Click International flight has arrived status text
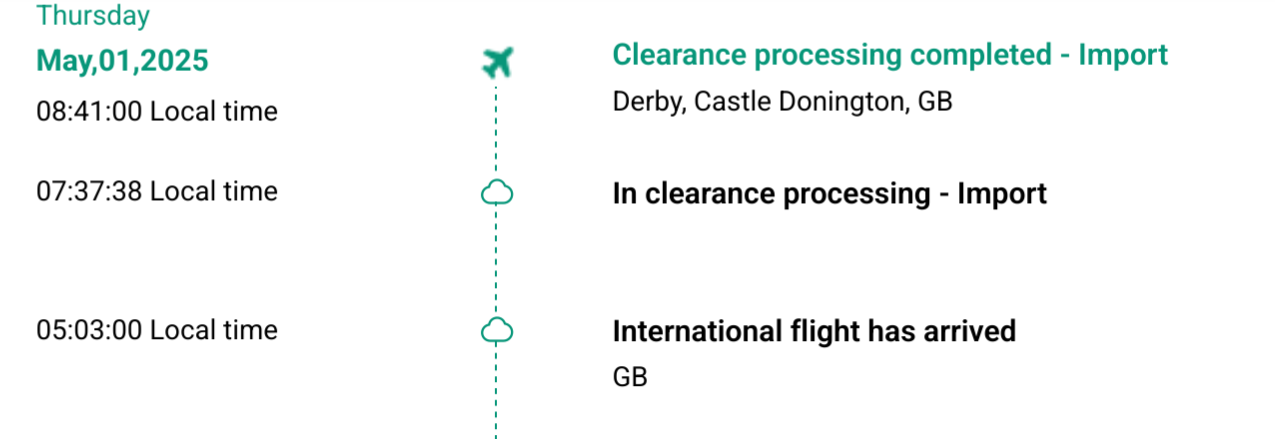 click(x=814, y=330)
